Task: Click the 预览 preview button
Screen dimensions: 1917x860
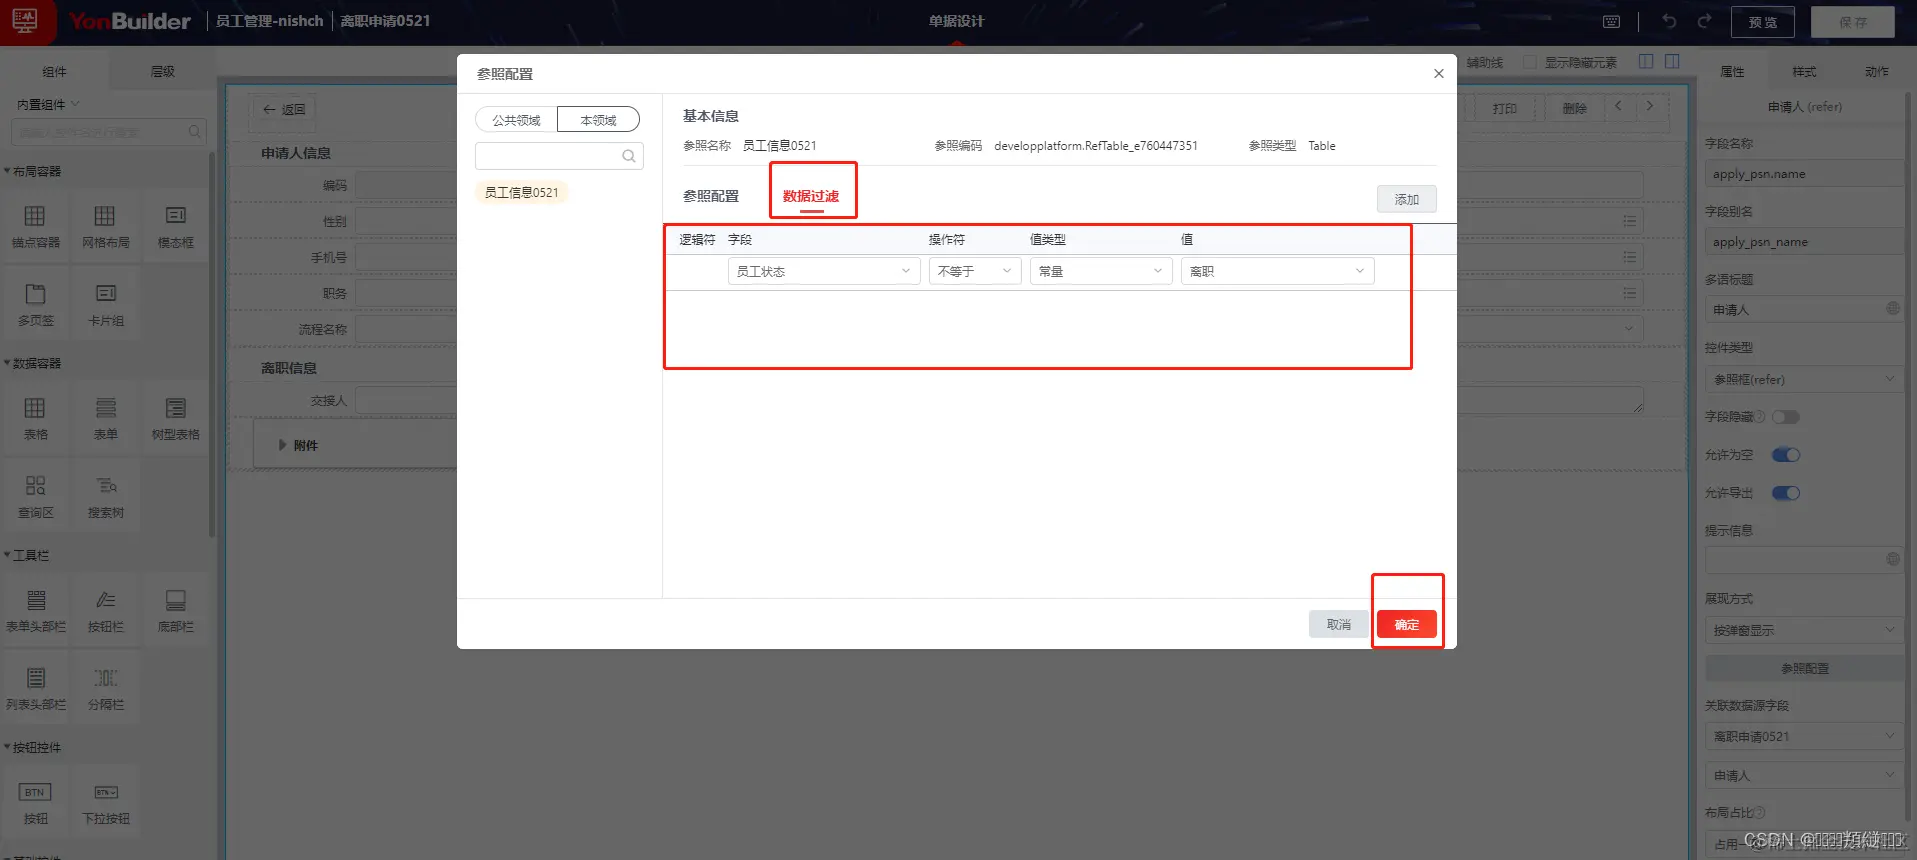Action: pos(1762,22)
